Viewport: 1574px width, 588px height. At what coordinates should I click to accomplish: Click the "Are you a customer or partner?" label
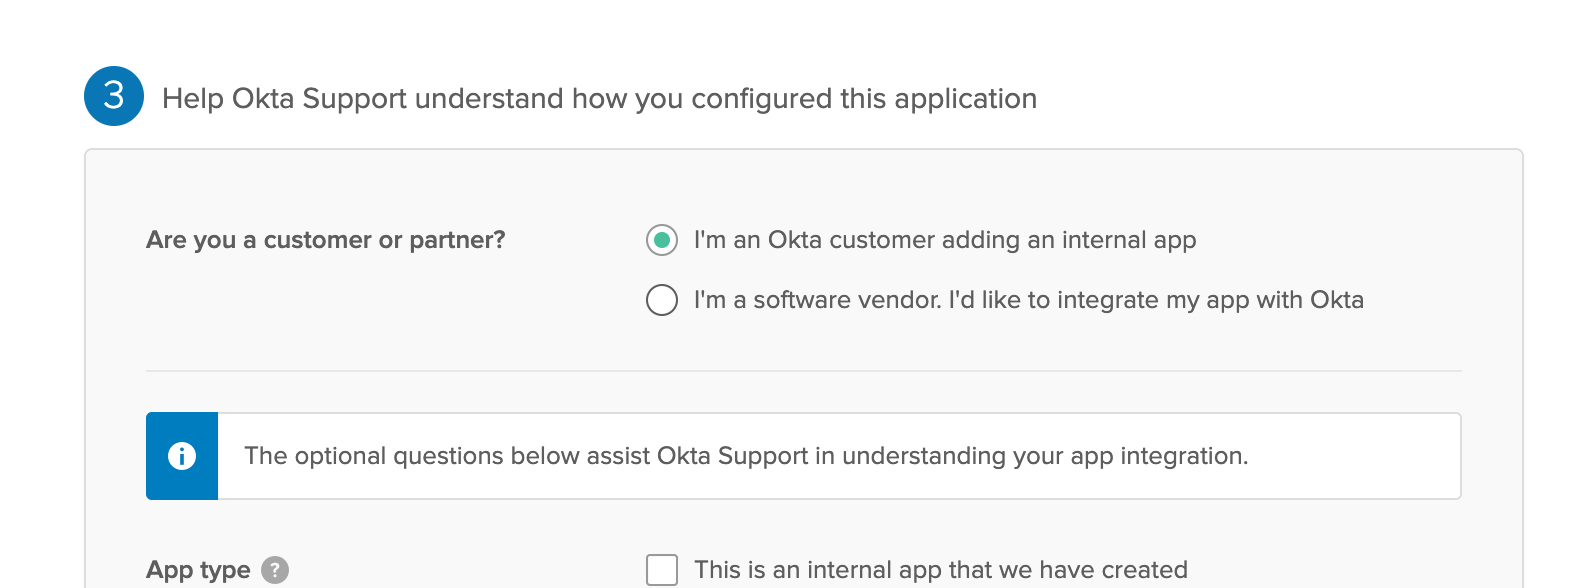(326, 240)
